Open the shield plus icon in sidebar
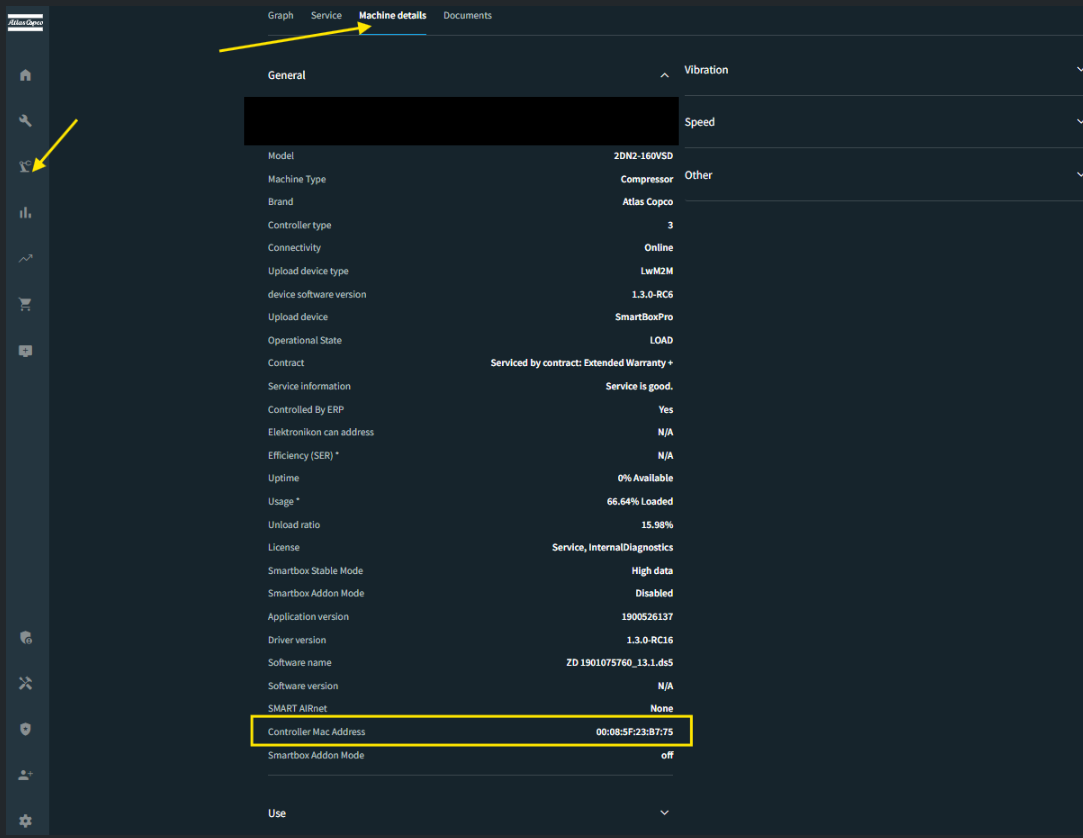Viewport: 1083px width, 838px height. pyautogui.click(x=26, y=729)
